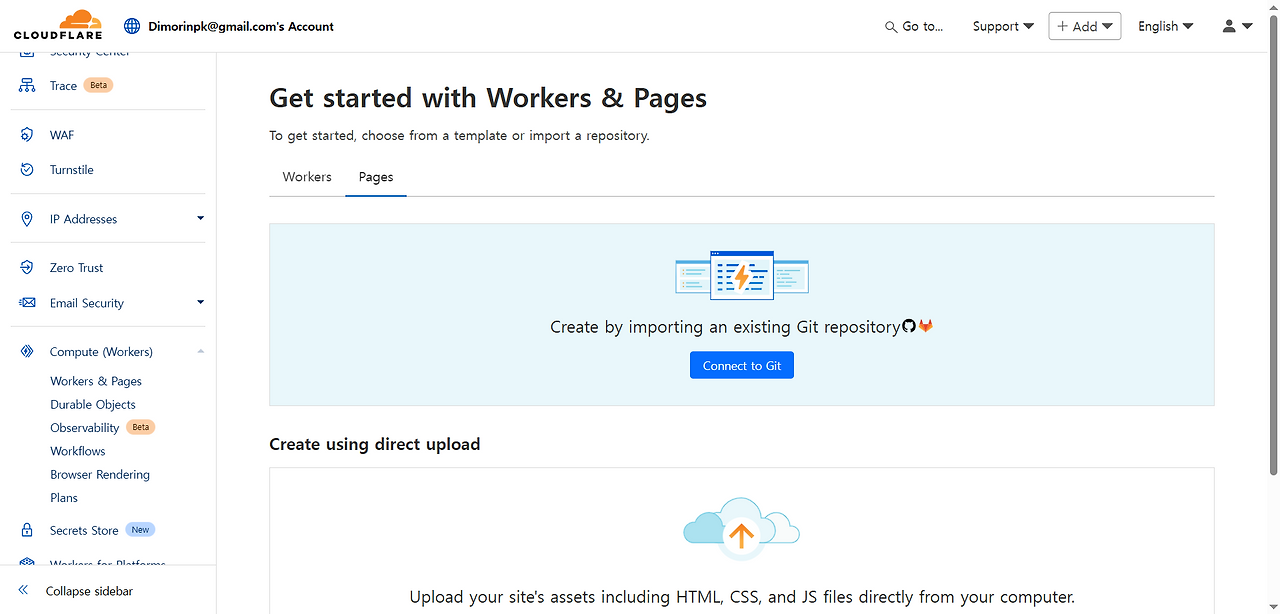Click the GitLab fox icon
This screenshot has height=614, width=1280.
click(x=925, y=326)
